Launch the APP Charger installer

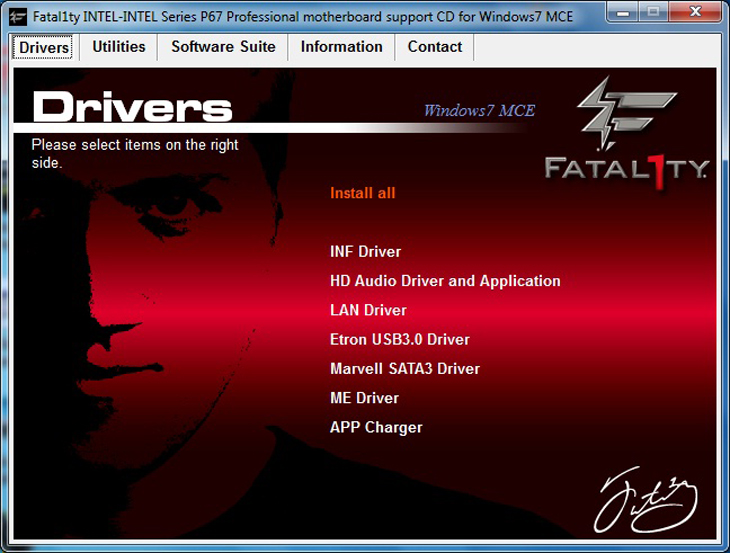[376, 427]
